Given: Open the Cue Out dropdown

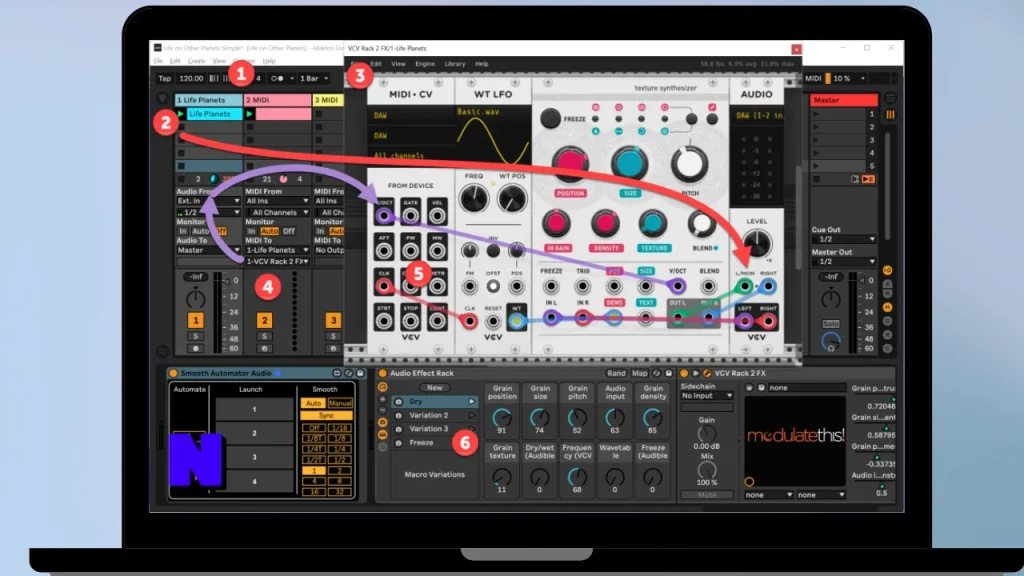Looking at the screenshot, I should [x=843, y=240].
